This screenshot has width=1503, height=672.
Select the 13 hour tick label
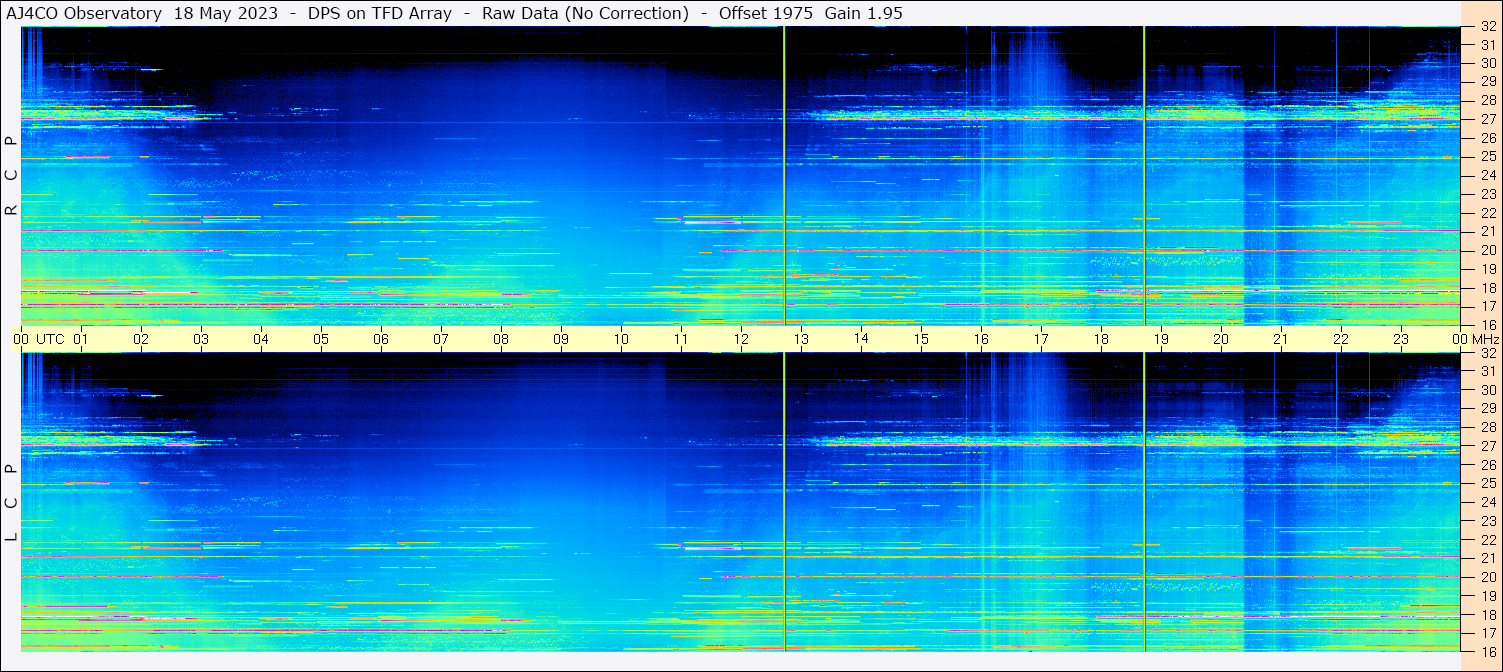pos(801,339)
